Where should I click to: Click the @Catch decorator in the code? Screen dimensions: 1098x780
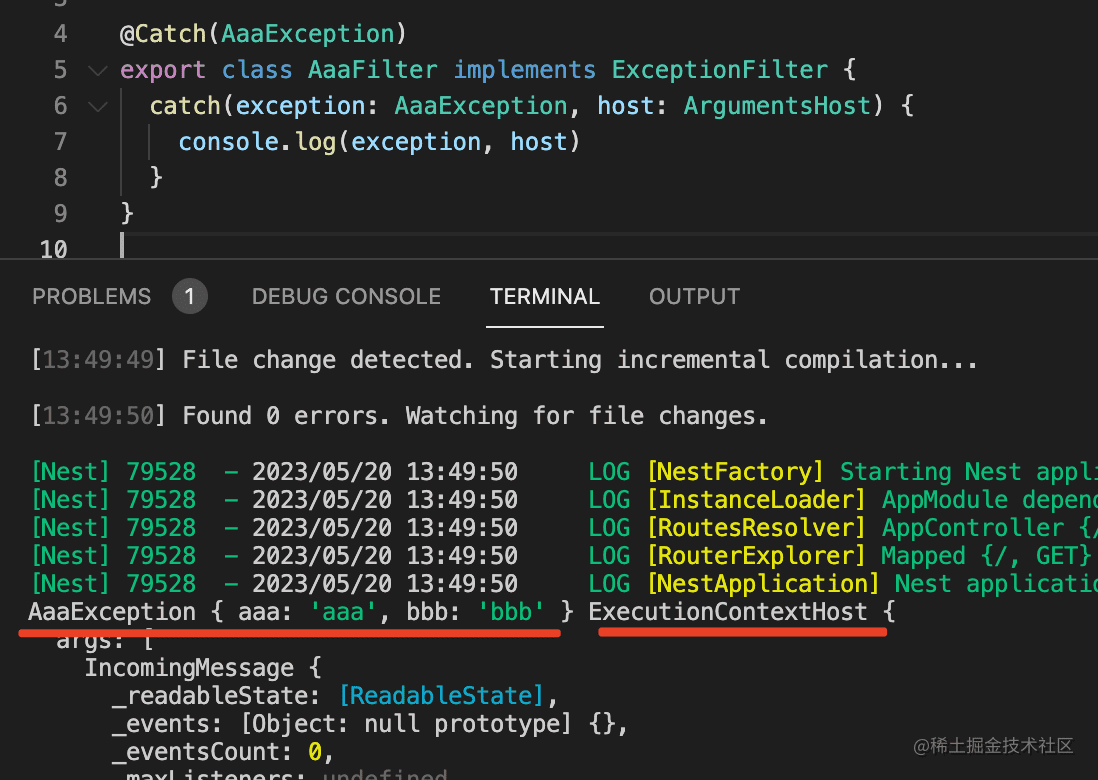tap(163, 34)
